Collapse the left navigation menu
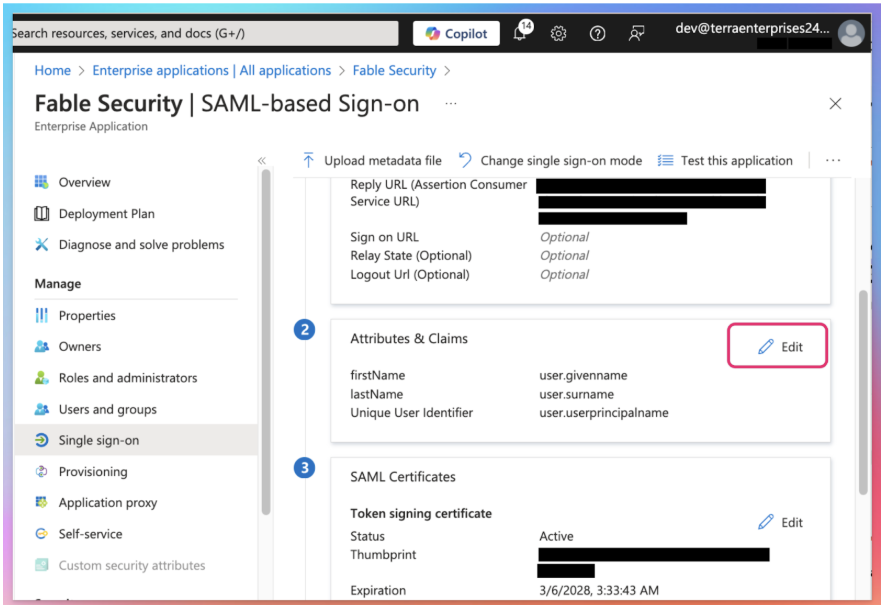Image resolution: width=886 pixels, height=608 pixels. (x=262, y=160)
